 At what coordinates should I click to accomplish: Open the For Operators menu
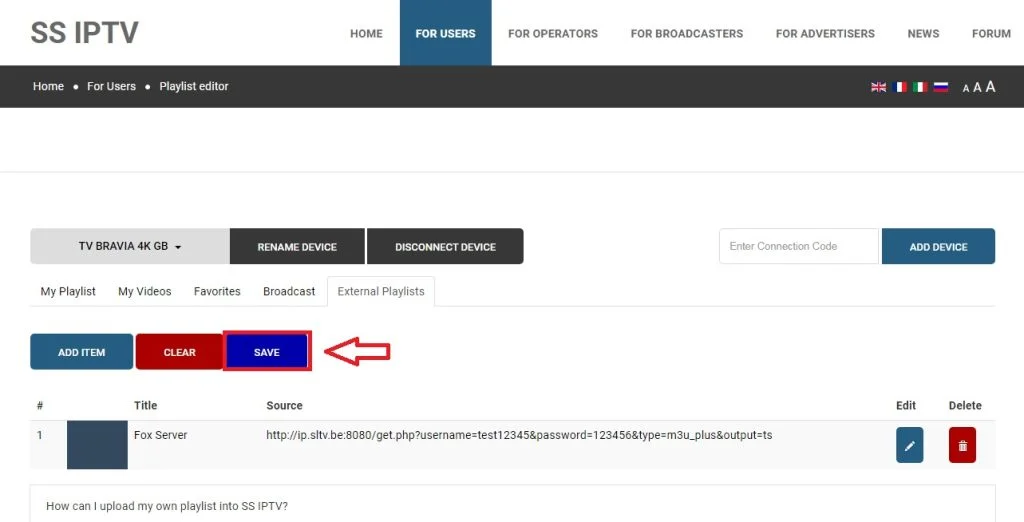coord(553,33)
